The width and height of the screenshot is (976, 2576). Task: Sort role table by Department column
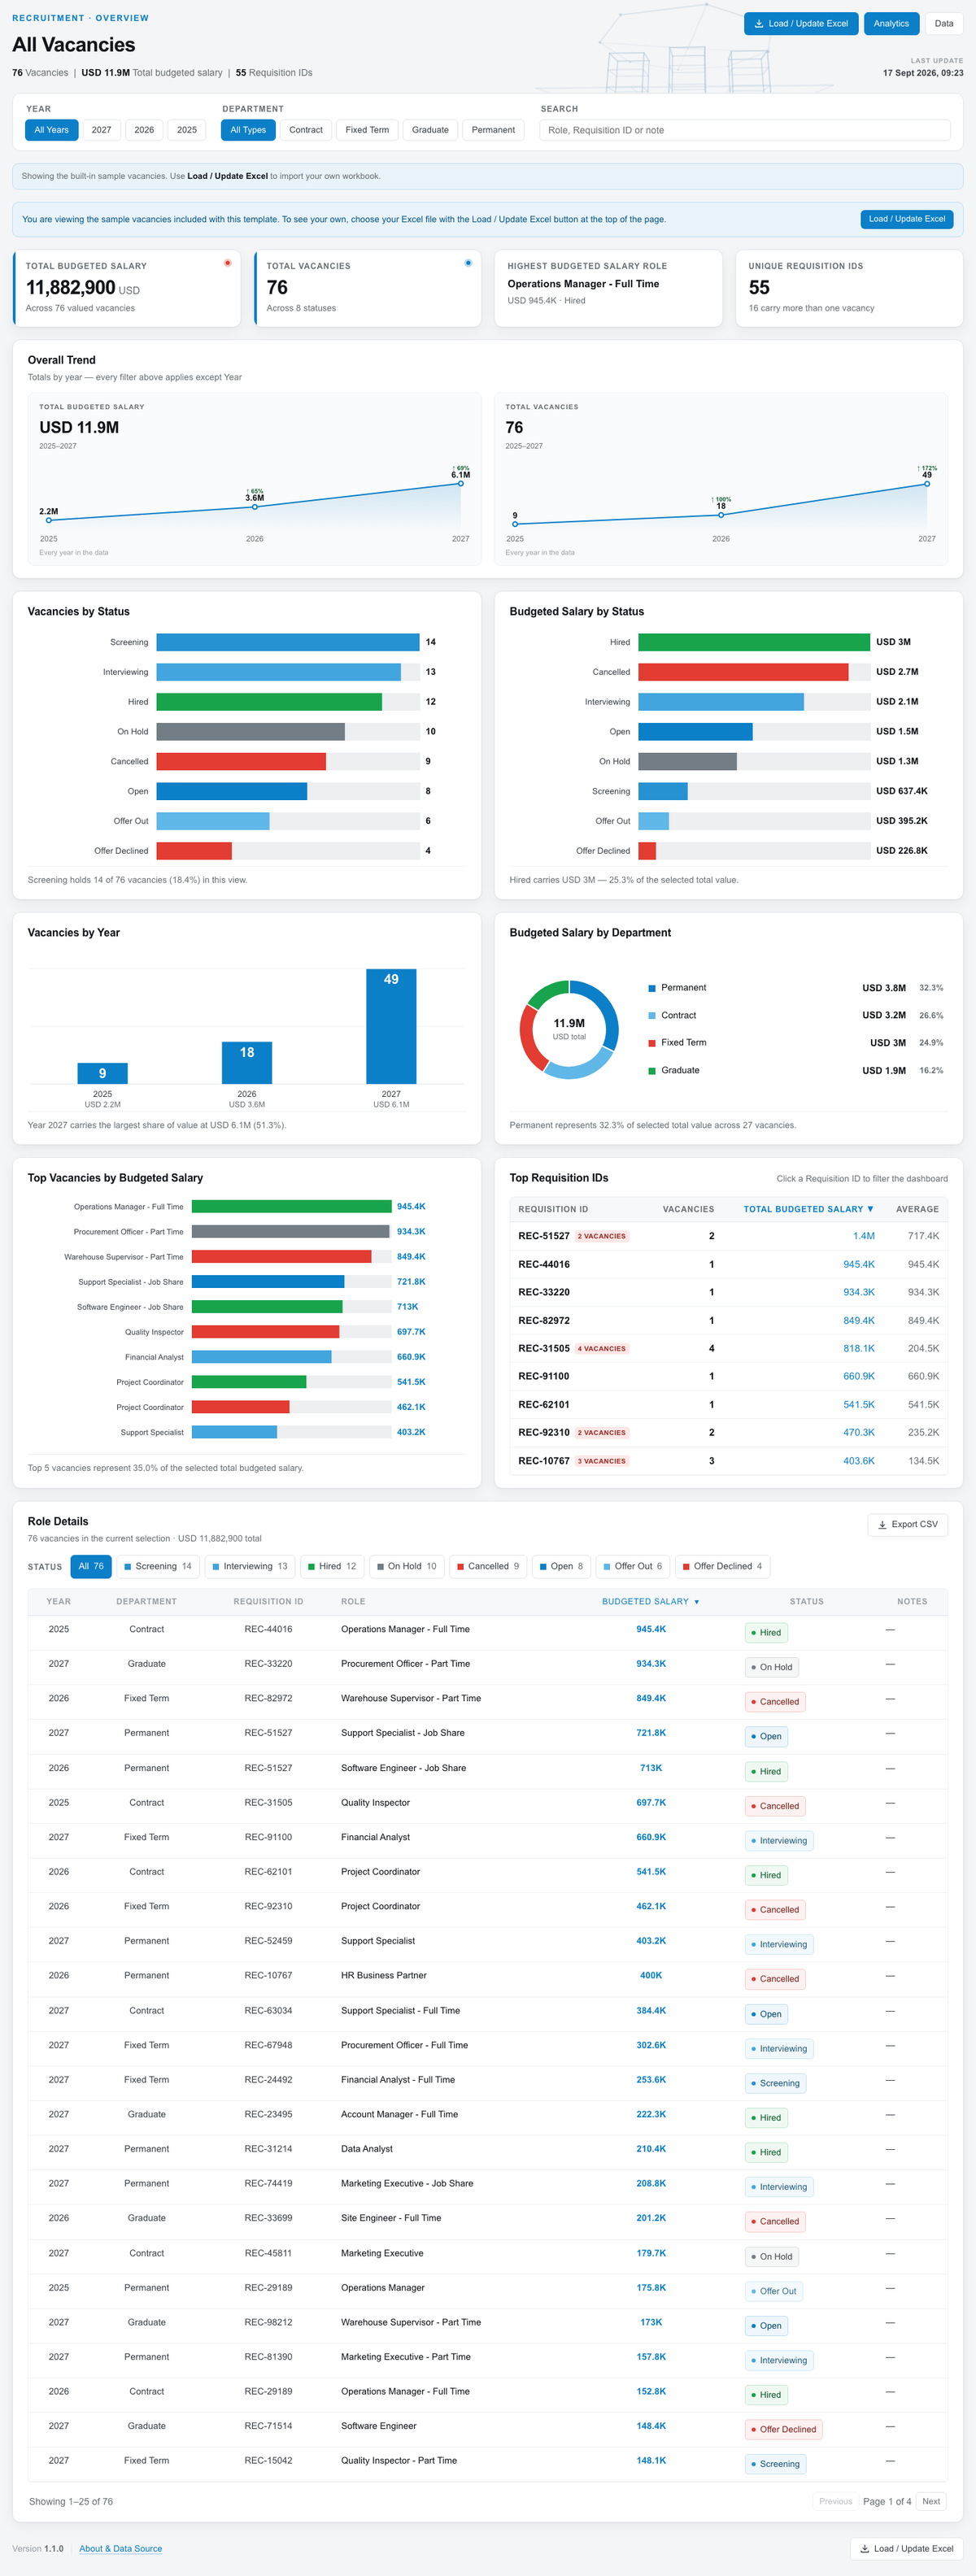[x=146, y=1601]
